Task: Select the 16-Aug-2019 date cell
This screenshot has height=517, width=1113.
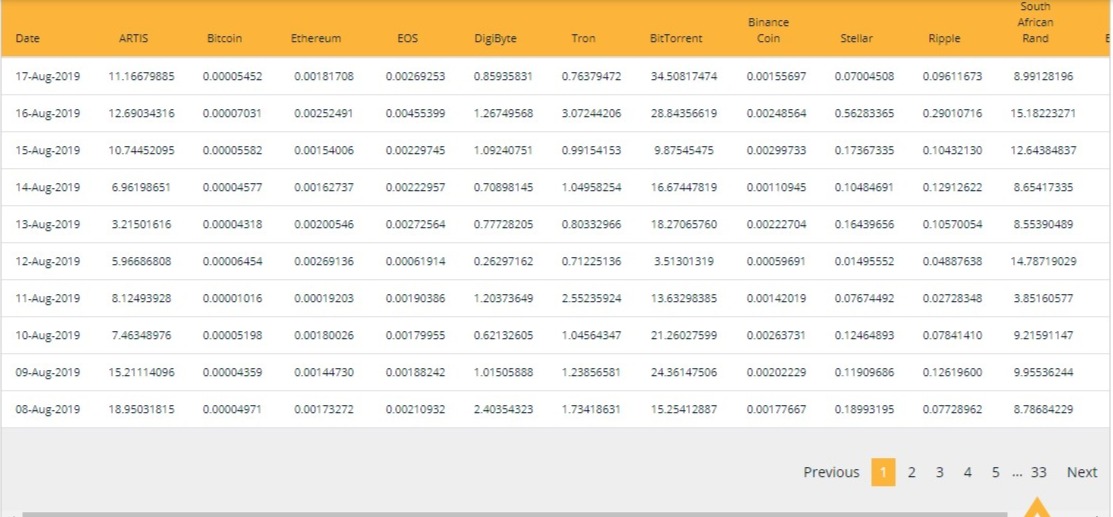Action: click(x=48, y=113)
